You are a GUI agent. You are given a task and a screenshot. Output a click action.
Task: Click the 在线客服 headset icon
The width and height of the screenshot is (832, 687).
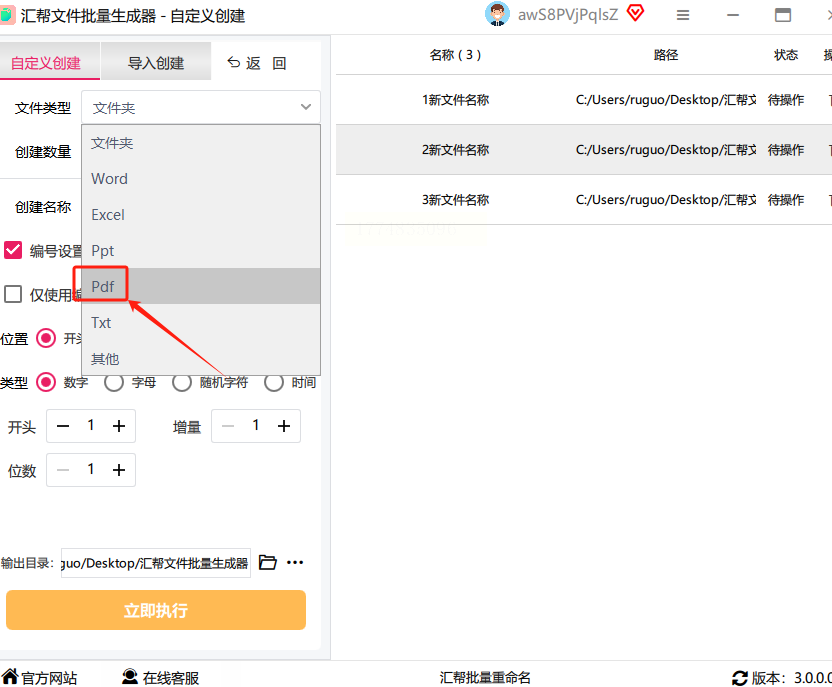pyautogui.click(x=130, y=677)
